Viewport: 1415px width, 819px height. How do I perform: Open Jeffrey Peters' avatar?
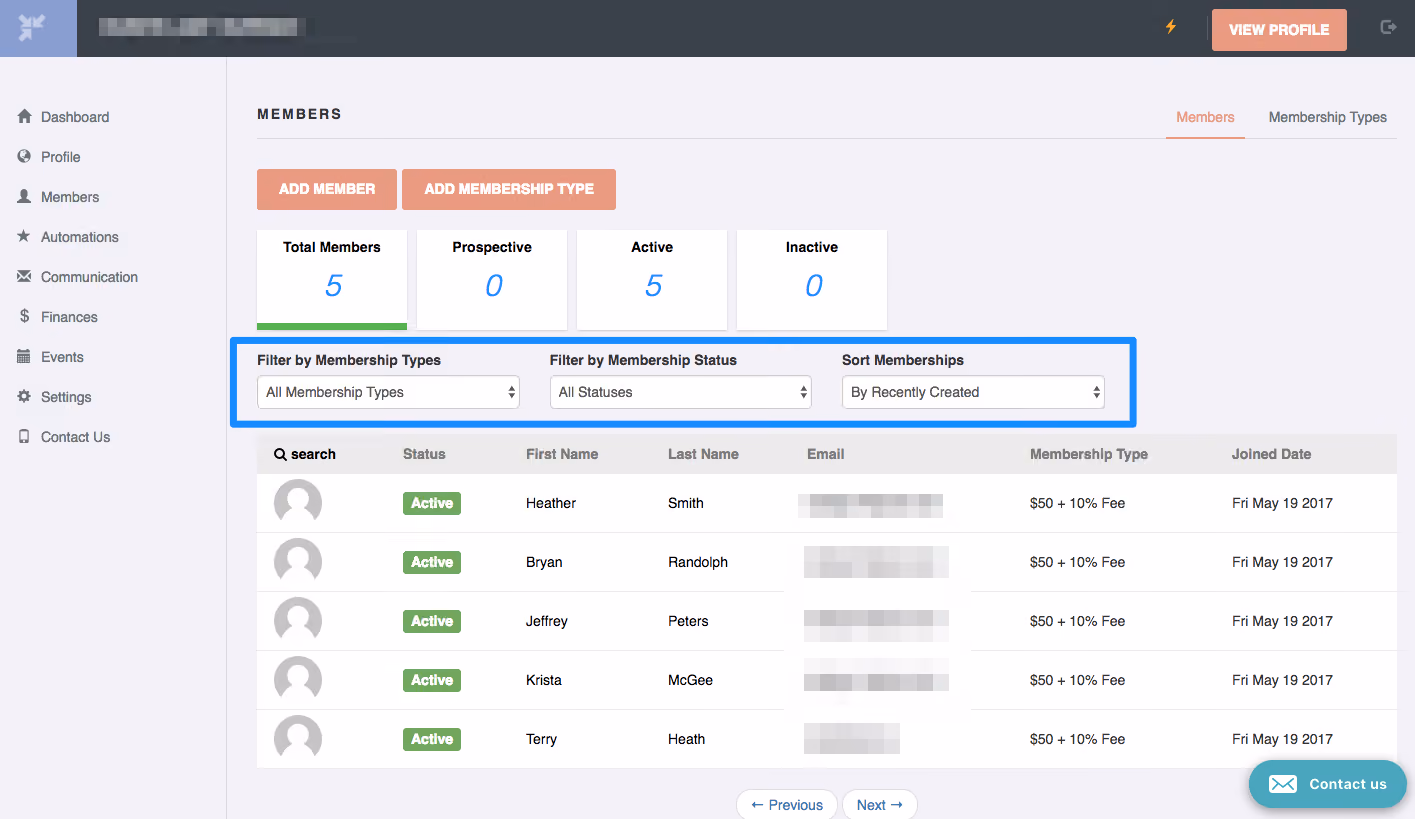pos(298,621)
